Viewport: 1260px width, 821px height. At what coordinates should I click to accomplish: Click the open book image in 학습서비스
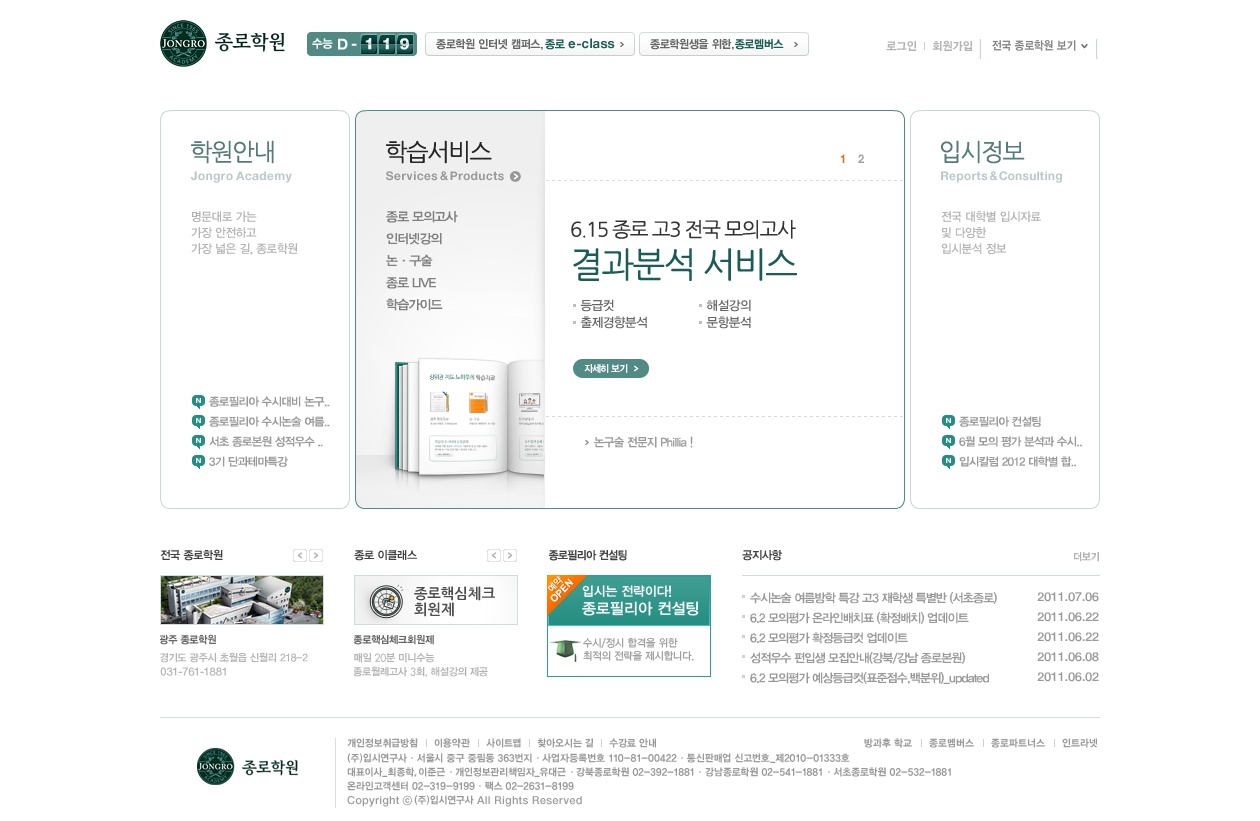pos(470,418)
